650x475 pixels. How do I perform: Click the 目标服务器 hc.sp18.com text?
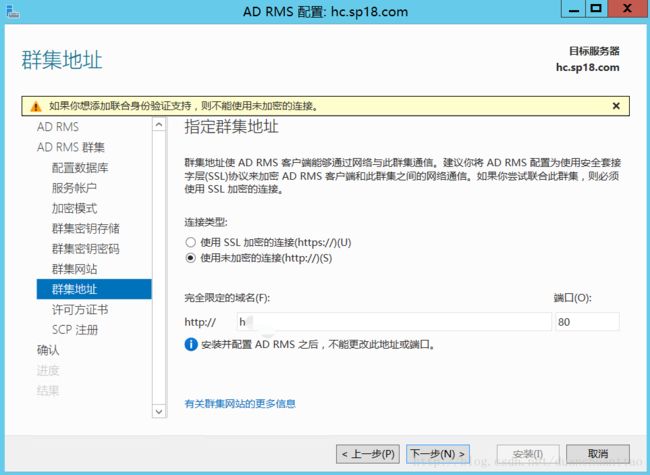tap(588, 59)
